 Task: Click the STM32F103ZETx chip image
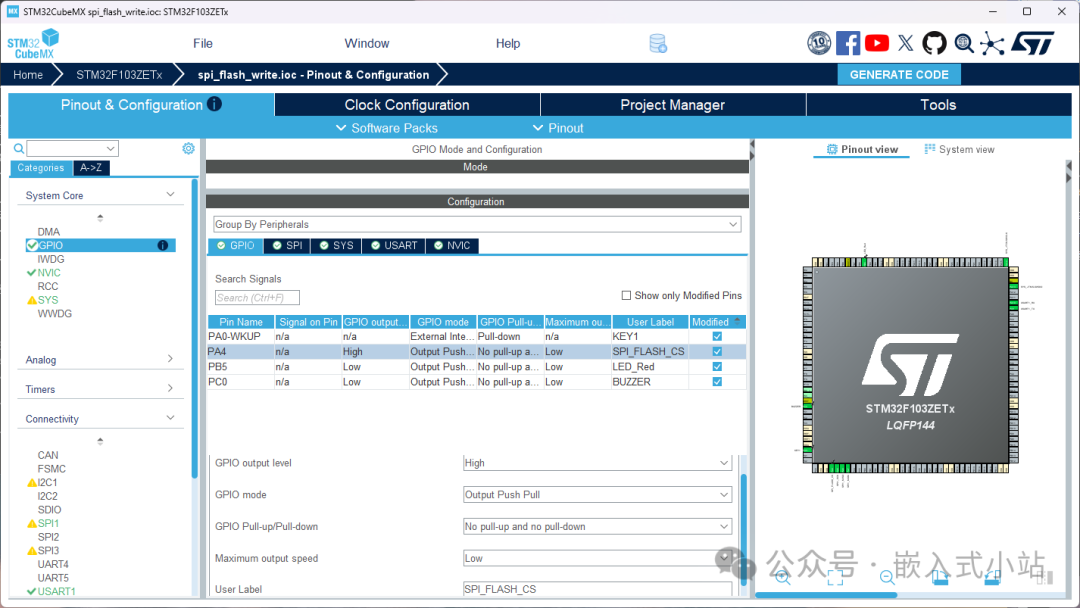click(x=910, y=366)
